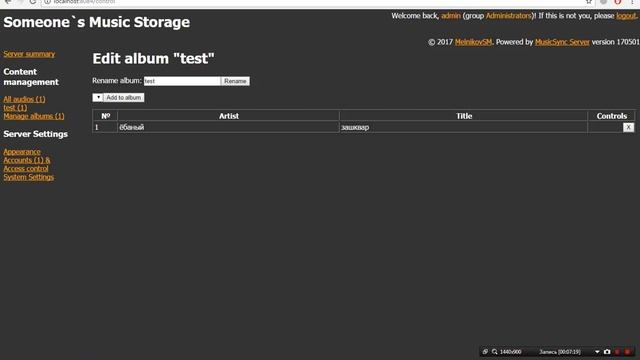Click the Administrators group link

pos(509,16)
